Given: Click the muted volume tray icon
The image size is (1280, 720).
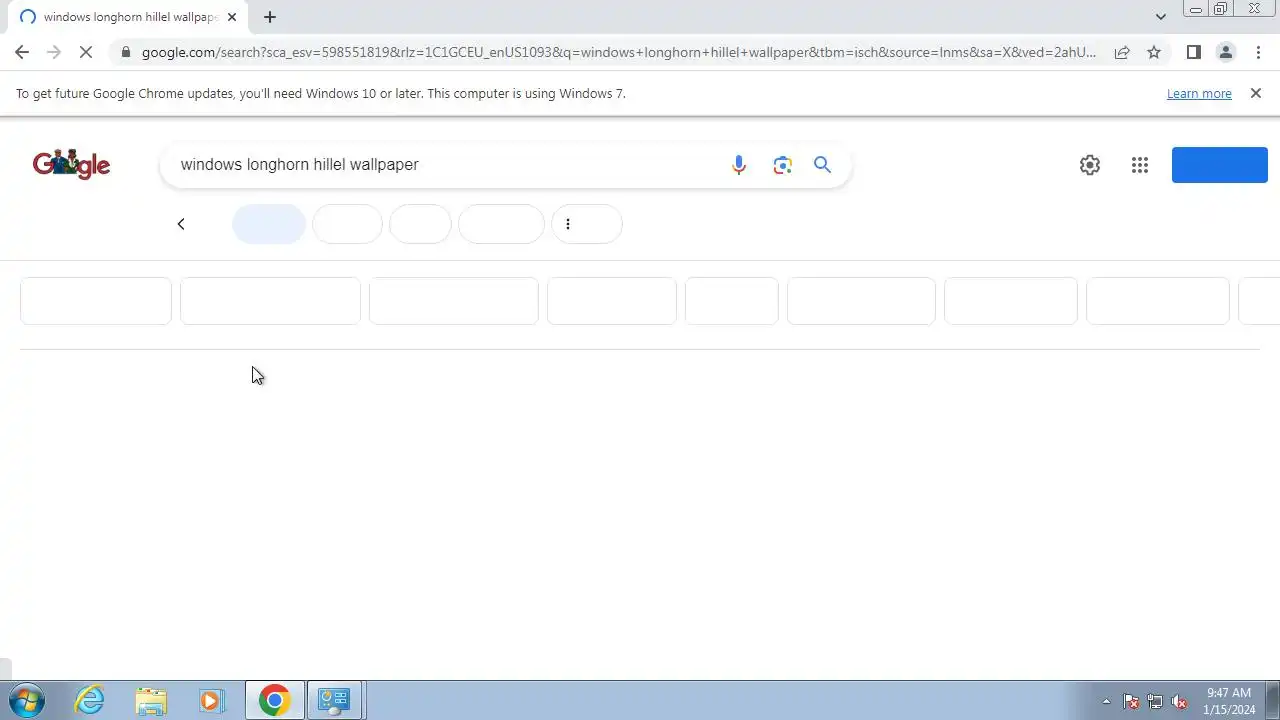Looking at the screenshot, I should point(1179,701).
